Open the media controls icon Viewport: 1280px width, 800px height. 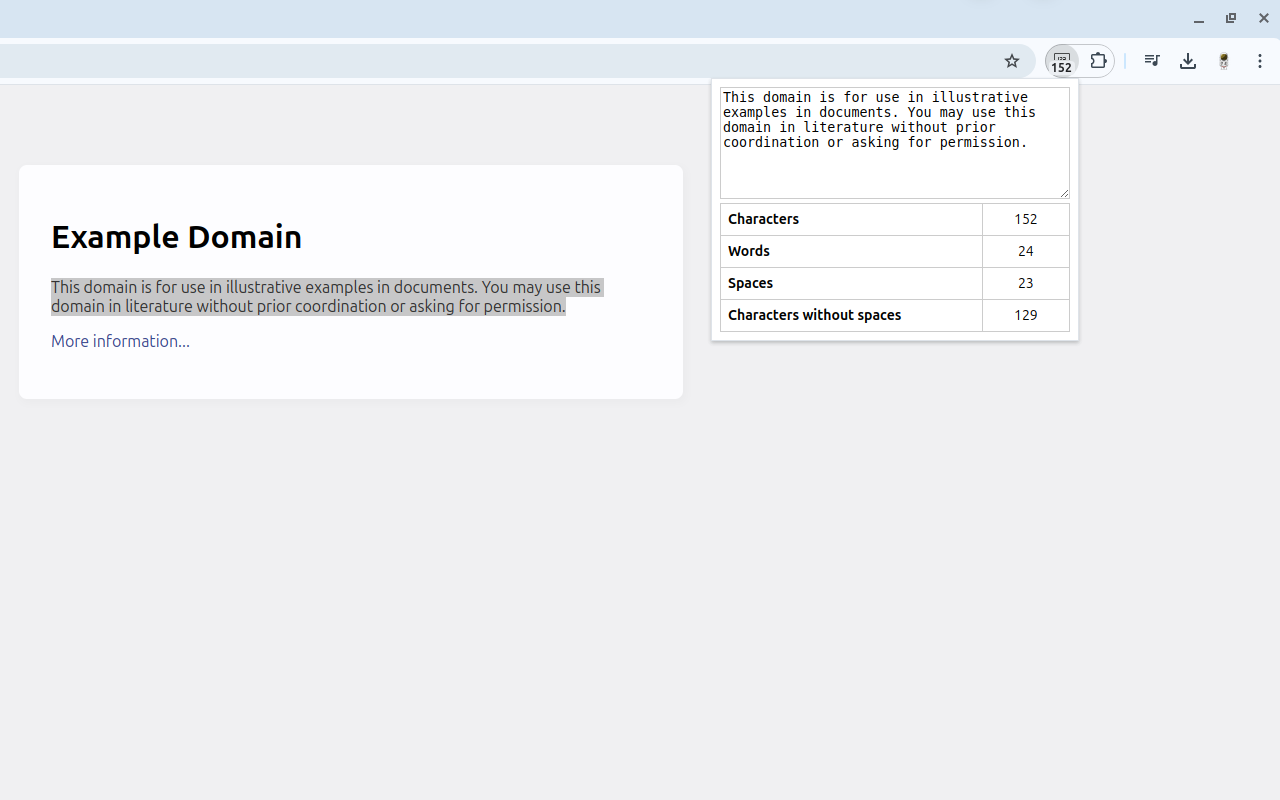(x=1152, y=61)
